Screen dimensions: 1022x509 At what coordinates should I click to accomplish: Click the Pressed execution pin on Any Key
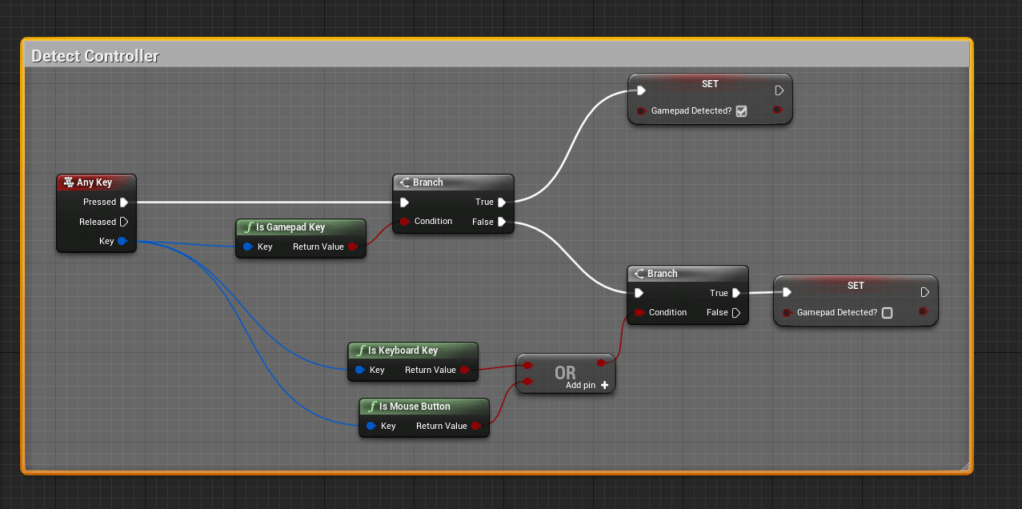[x=124, y=202]
